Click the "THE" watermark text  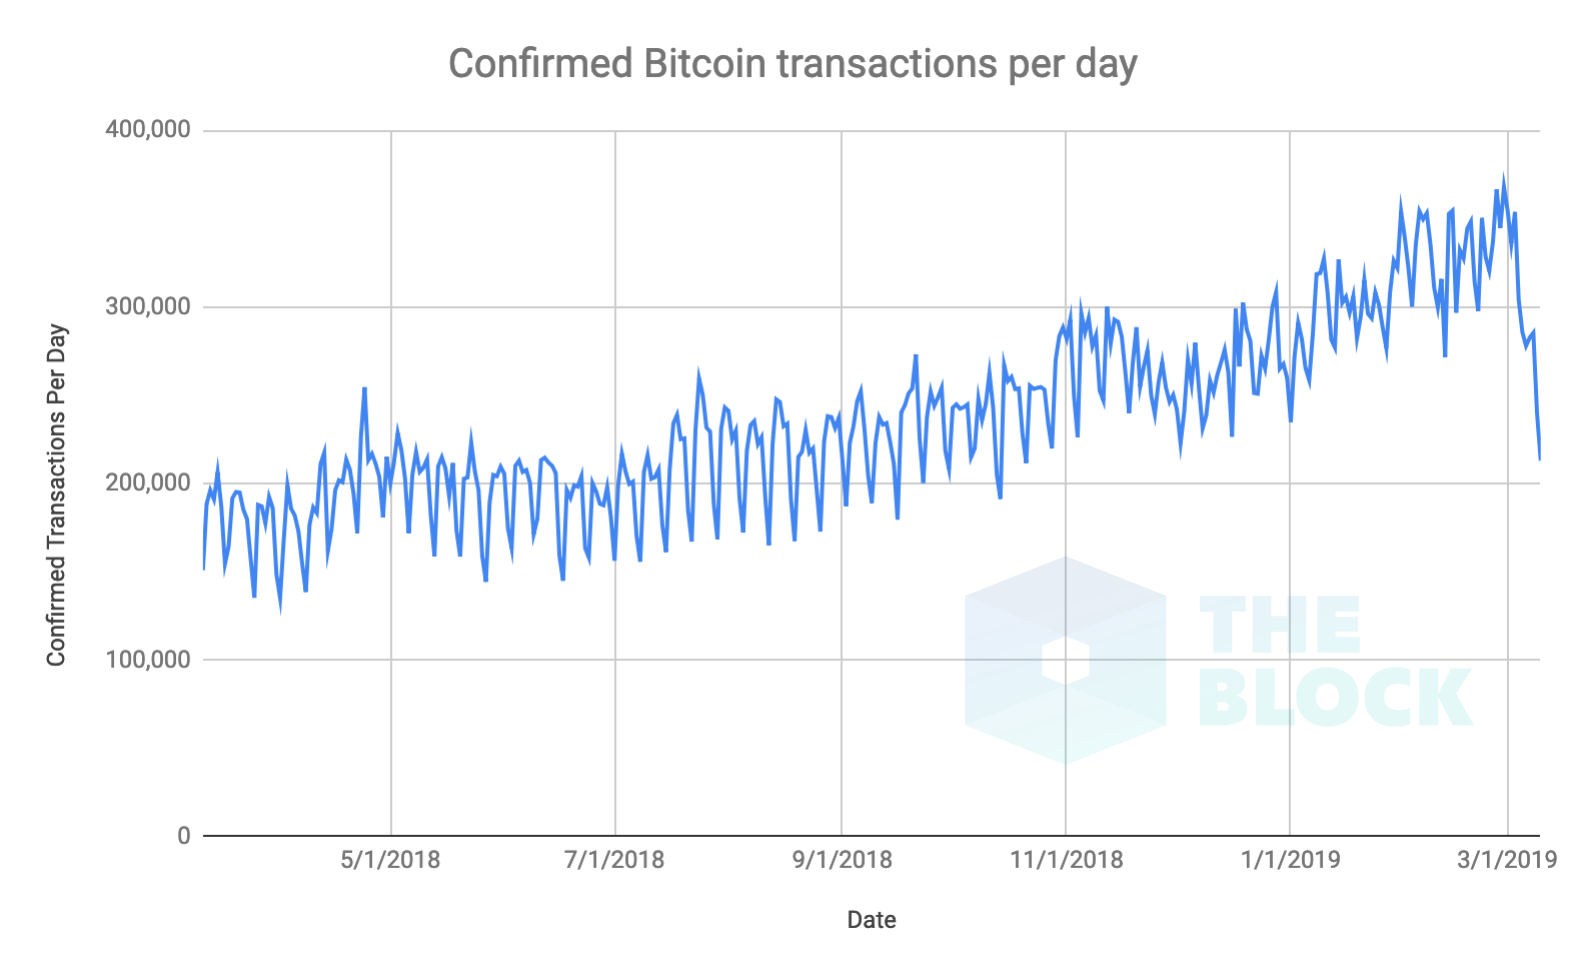click(1280, 625)
